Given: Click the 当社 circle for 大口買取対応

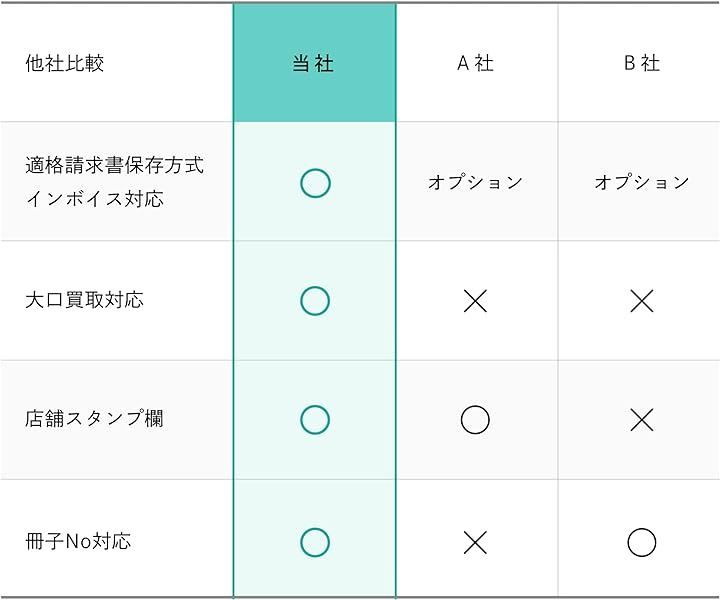Looking at the screenshot, I should tap(315, 301).
